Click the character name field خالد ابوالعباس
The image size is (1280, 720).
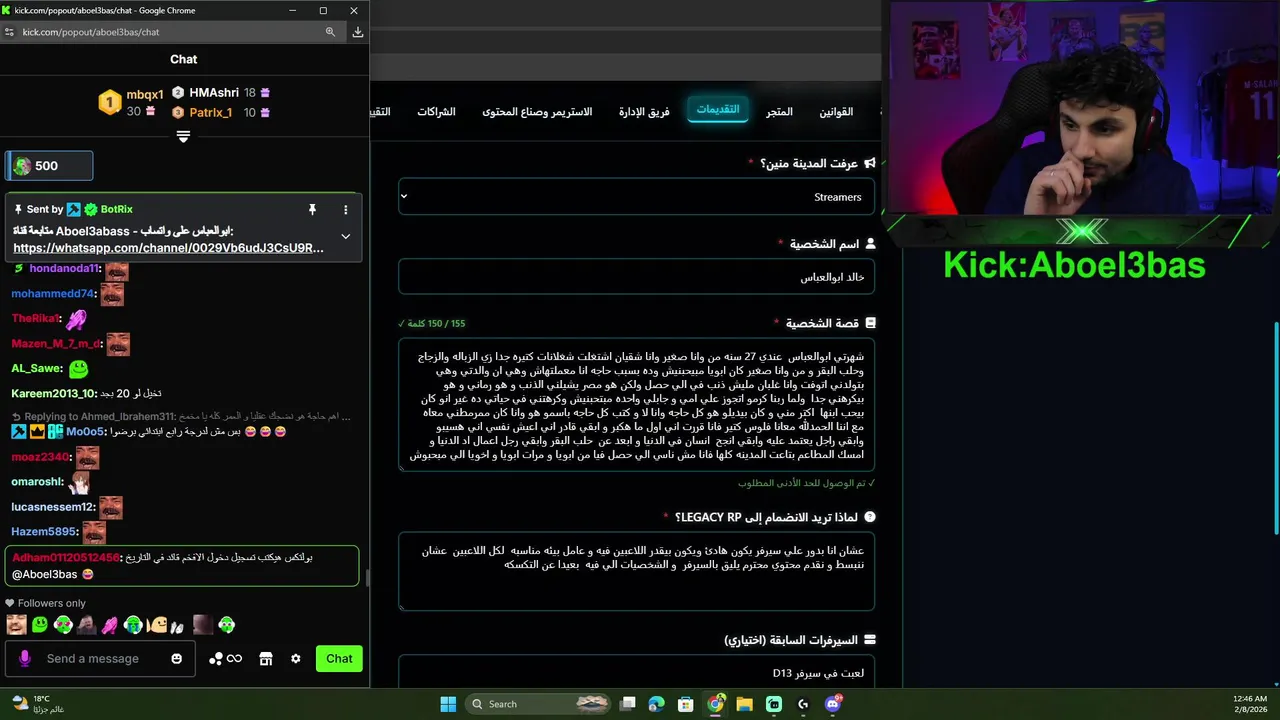coord(636,277)
